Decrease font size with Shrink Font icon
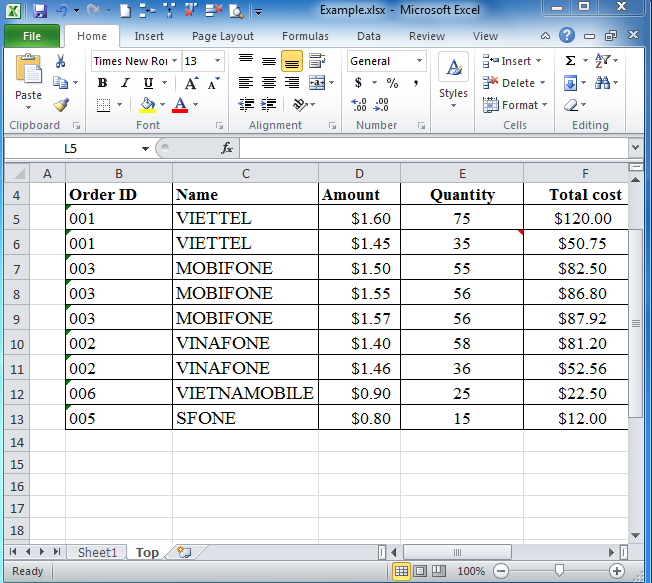The width and height of the screenshot is (652, 583). [x=214, y=83]
